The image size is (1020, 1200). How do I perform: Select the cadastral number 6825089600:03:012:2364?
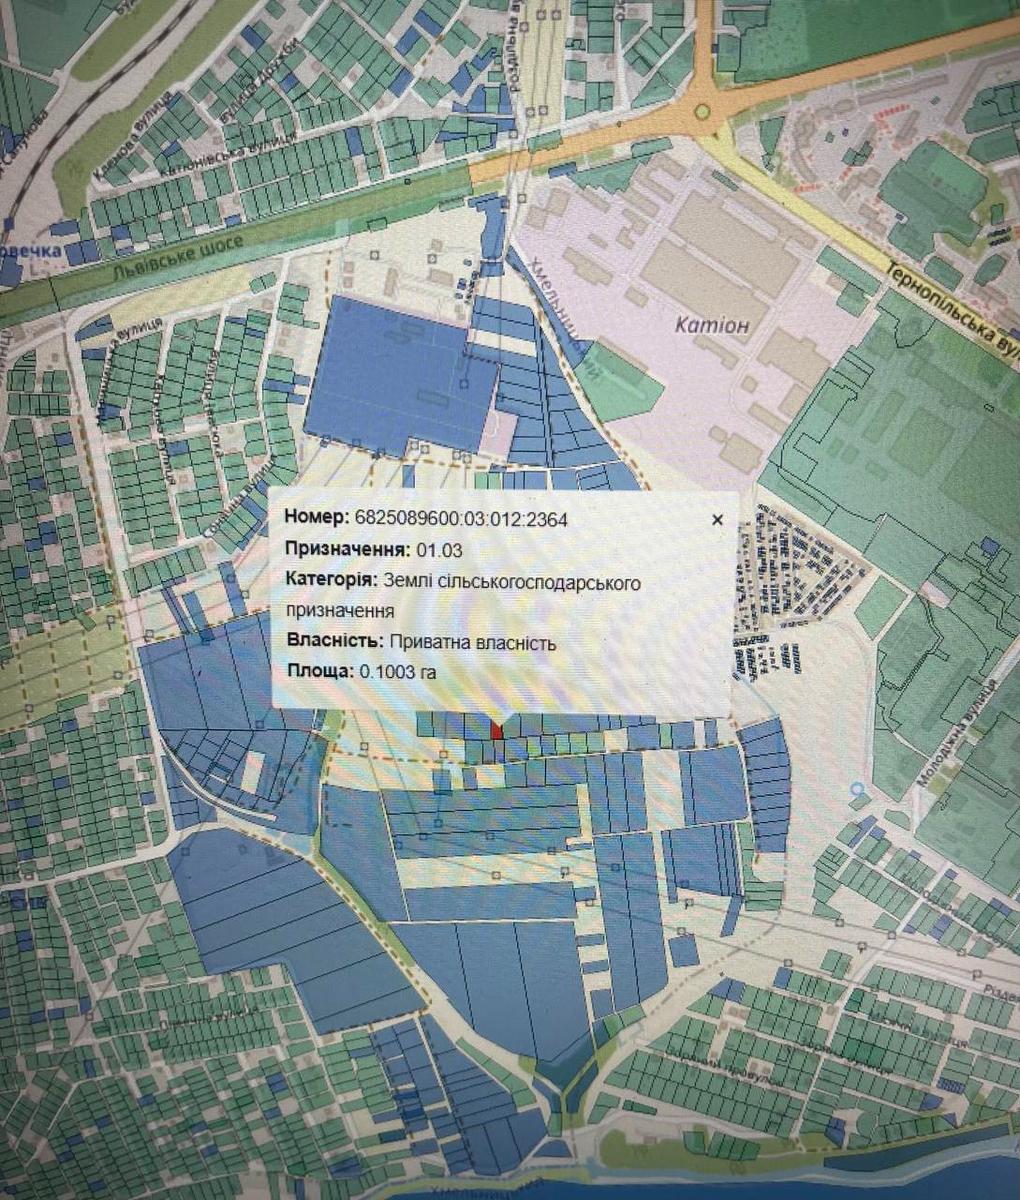(461, 518)
